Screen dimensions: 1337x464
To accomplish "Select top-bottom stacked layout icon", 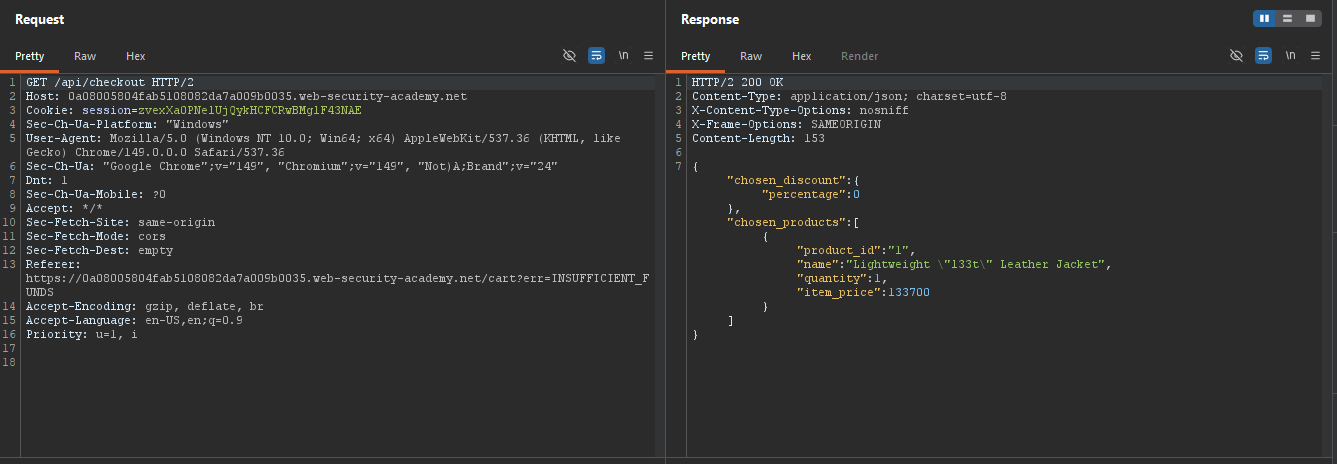I will pos(1287,18).
